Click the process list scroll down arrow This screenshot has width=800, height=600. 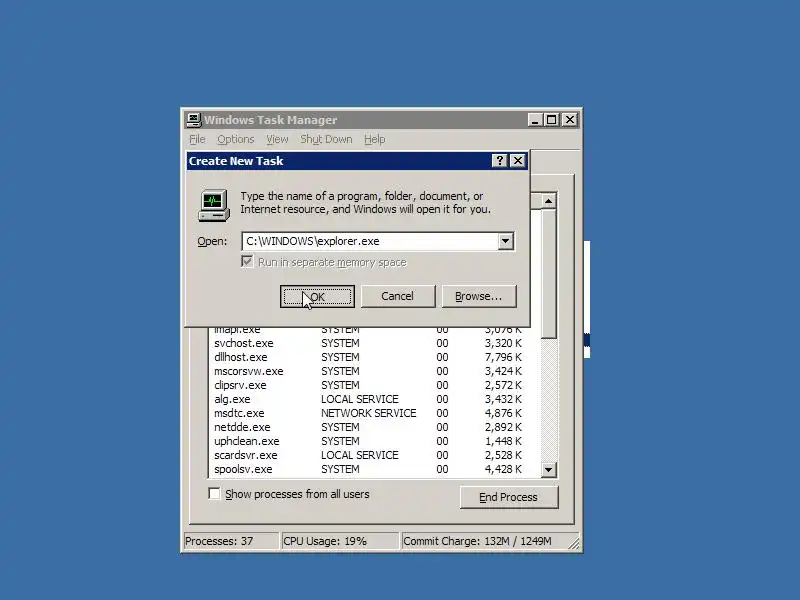click(x=548, y=469)
